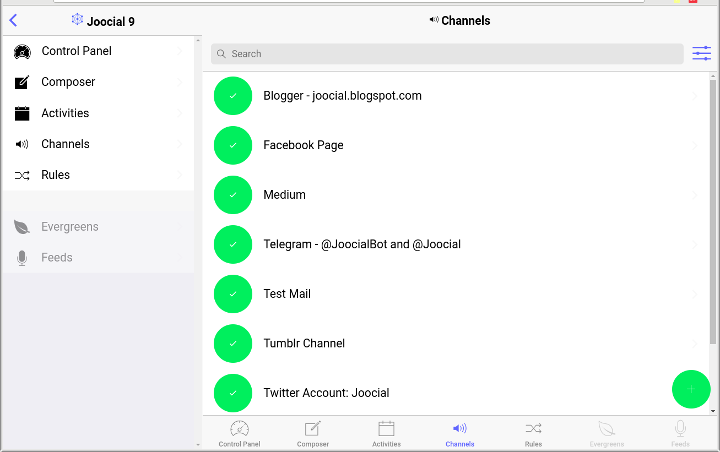Click the Search channels input field
This screenshot has height=452, width=720.
click(x=447, y=54)
